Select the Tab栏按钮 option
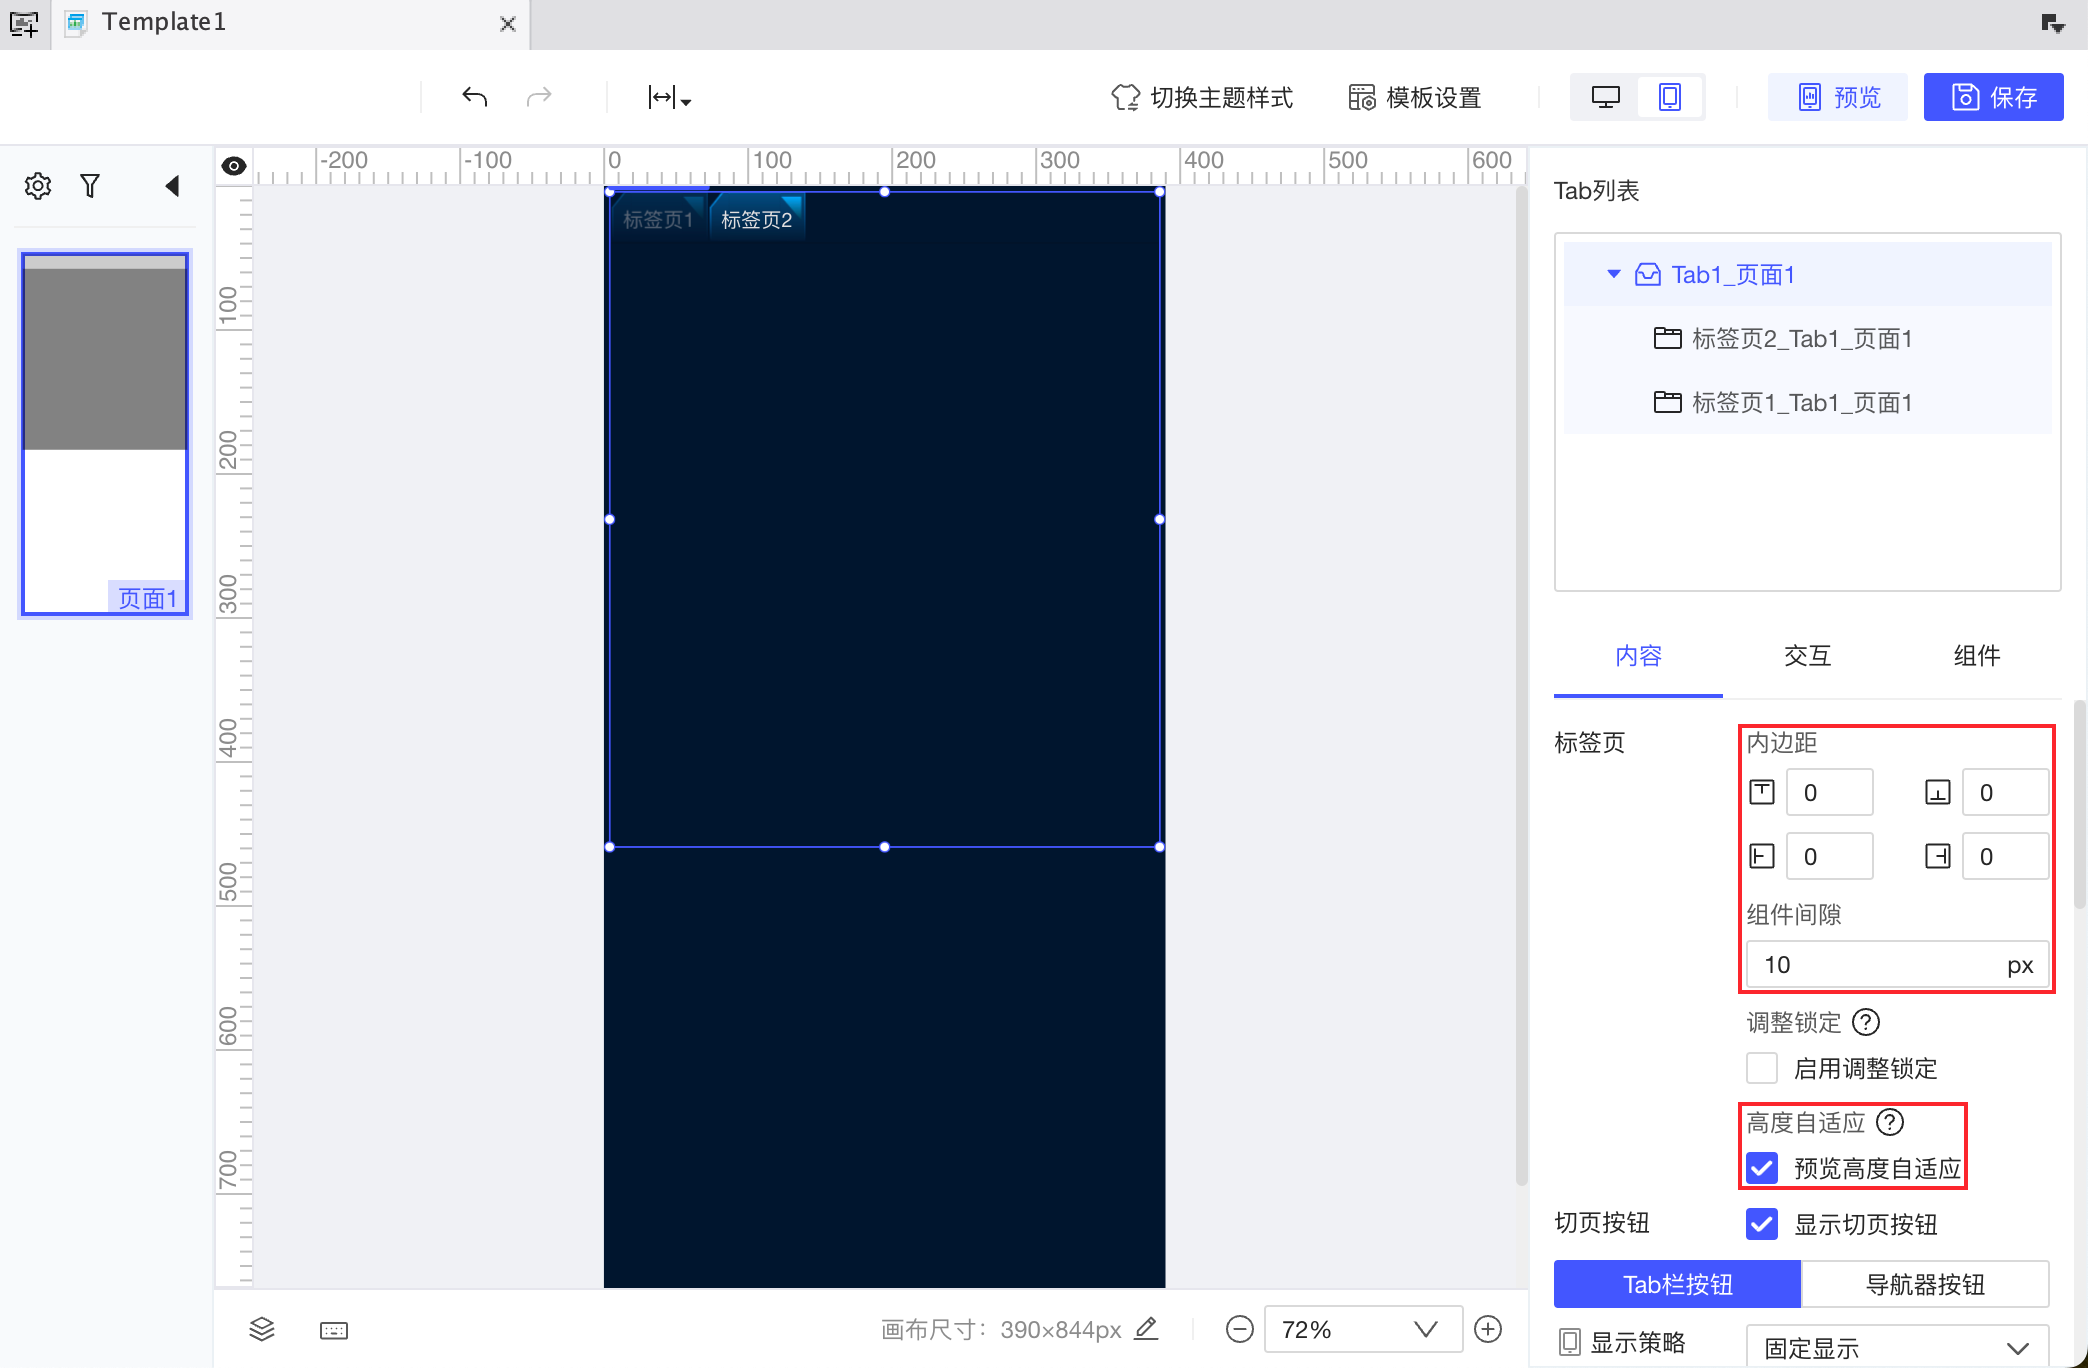The image size is (2088, 1368). 1677,1284
